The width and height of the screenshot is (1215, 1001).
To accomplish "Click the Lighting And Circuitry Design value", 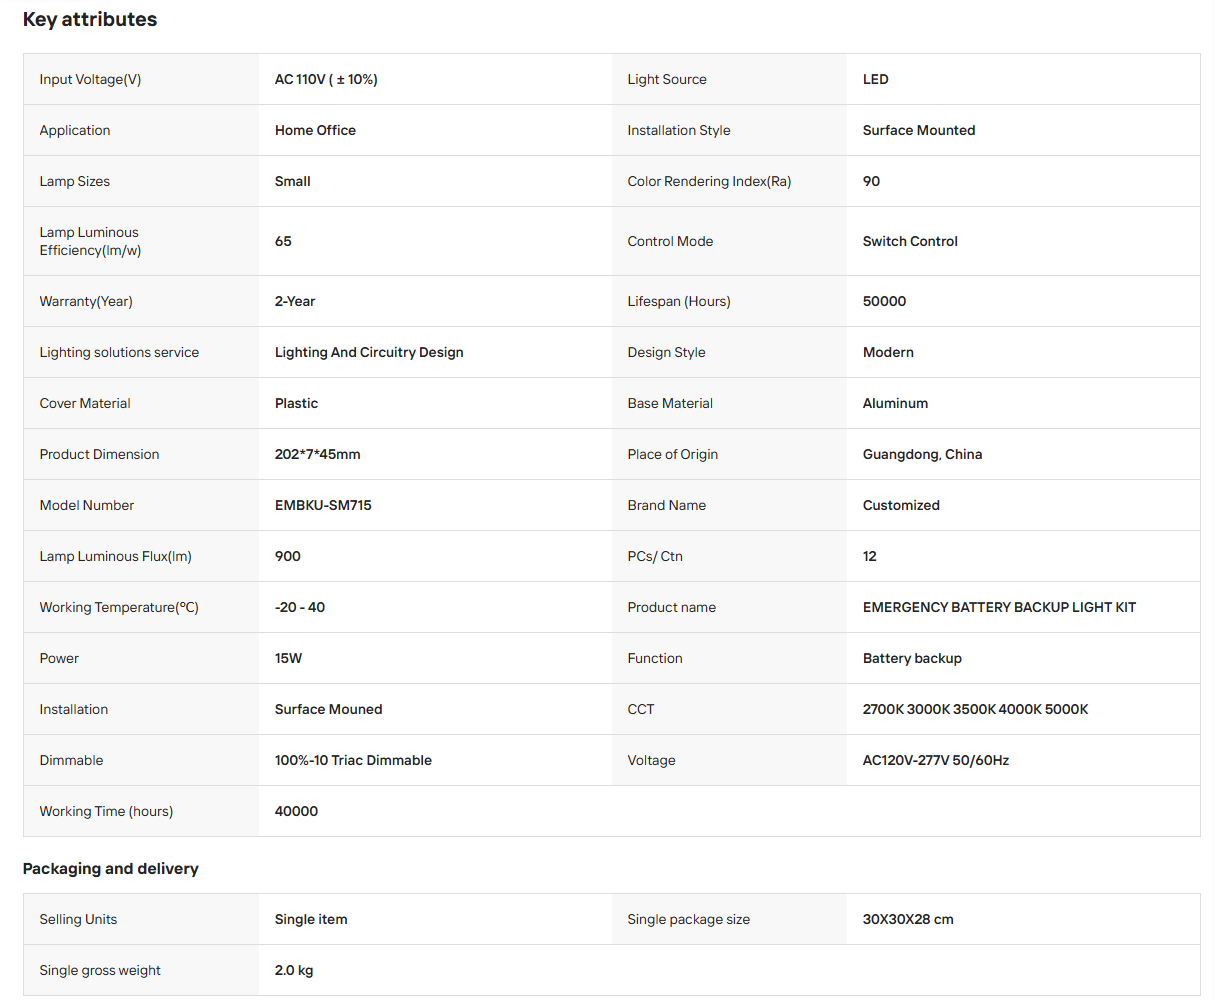I will (x=369, y=352).
